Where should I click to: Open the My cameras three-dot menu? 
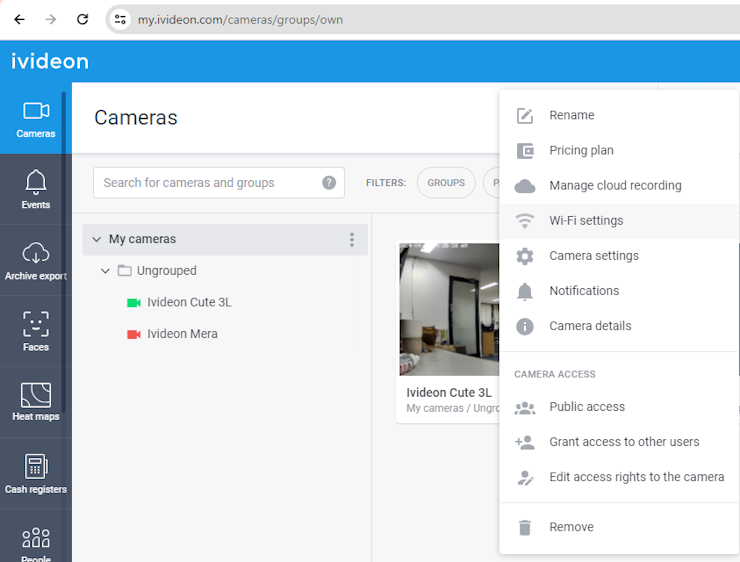(352, 240)
